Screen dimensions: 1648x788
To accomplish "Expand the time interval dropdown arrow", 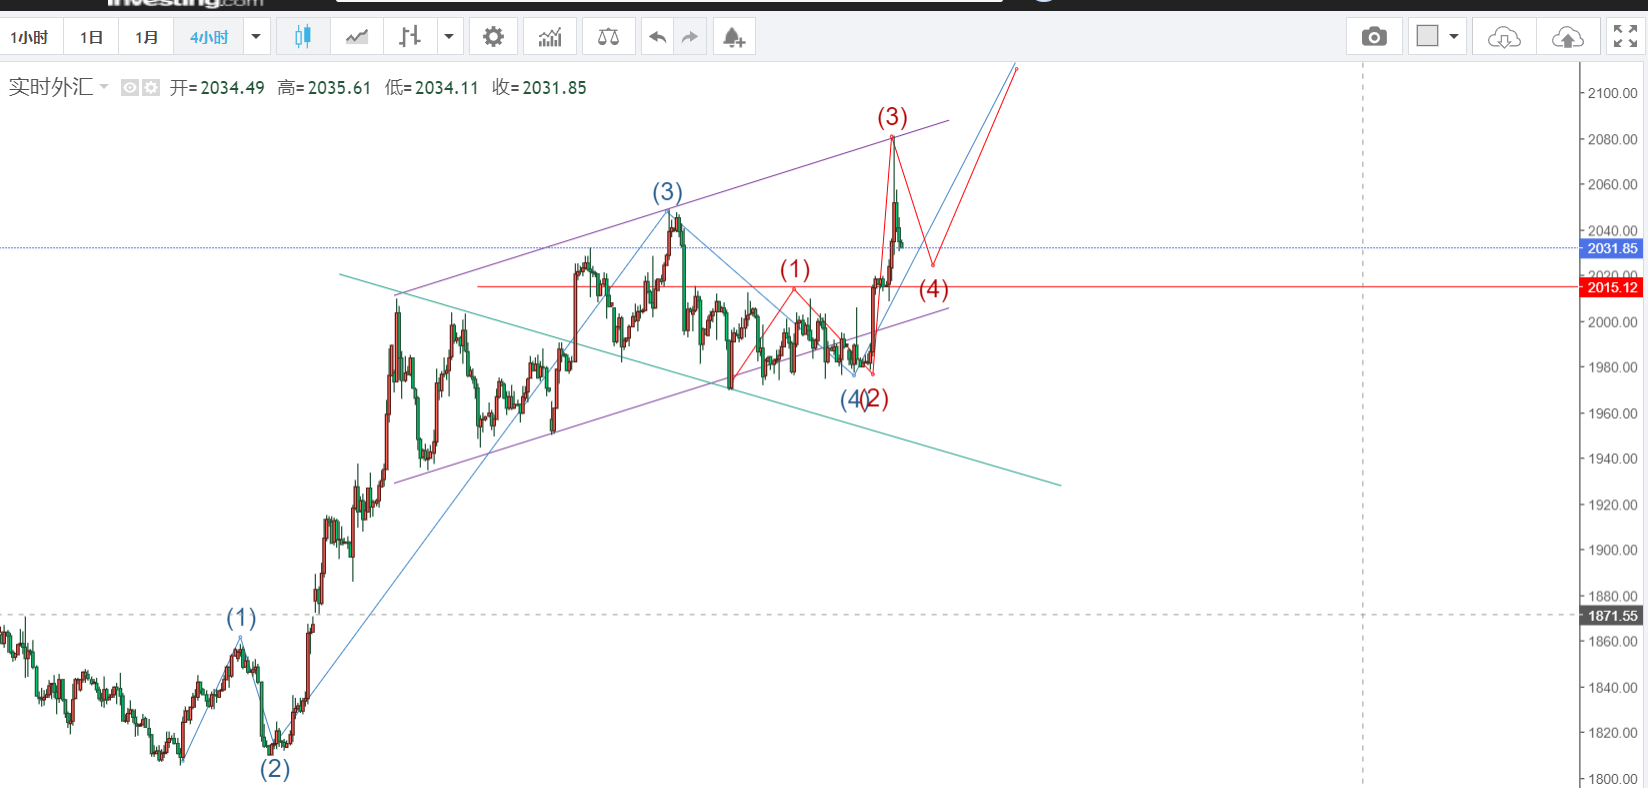I will coord(256,37).
